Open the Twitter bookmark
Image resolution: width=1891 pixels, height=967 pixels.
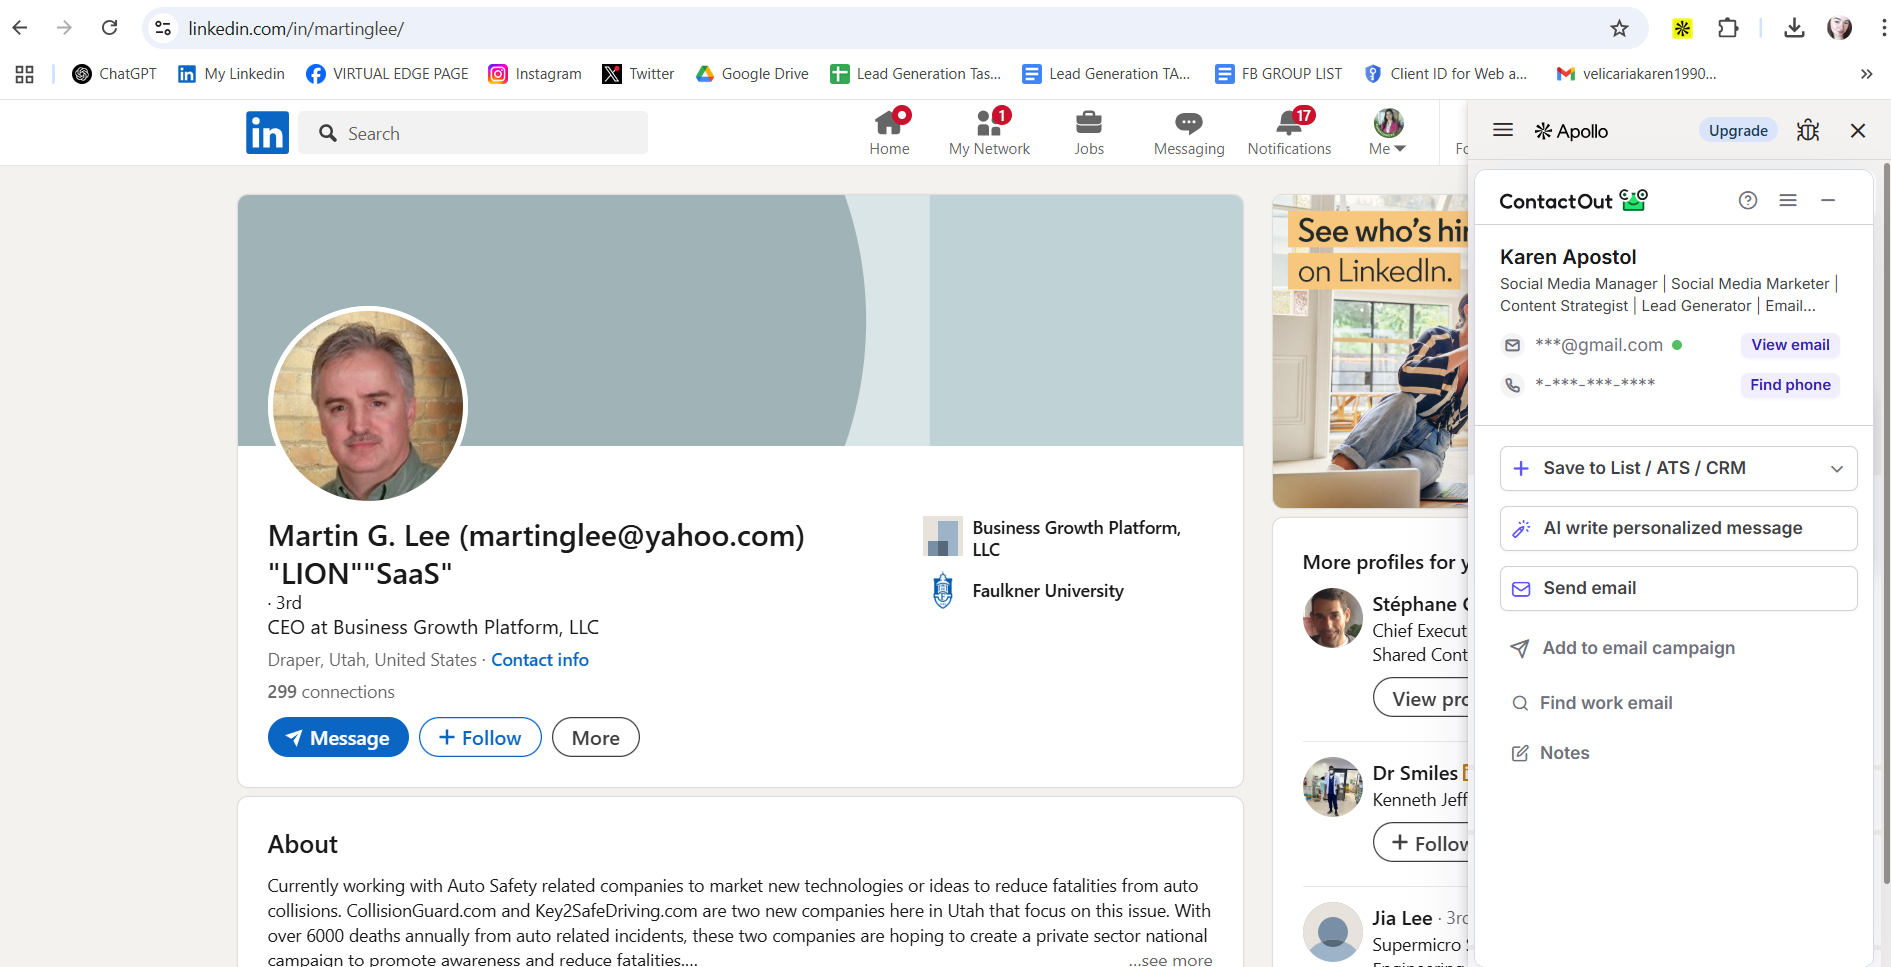point(638,74)
